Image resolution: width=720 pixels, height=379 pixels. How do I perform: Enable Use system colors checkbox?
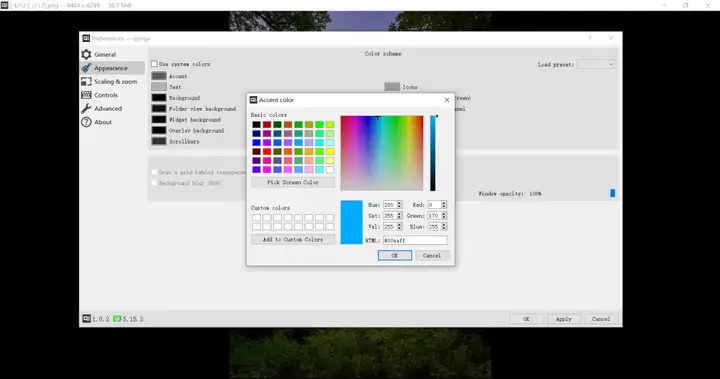point(154,64)
